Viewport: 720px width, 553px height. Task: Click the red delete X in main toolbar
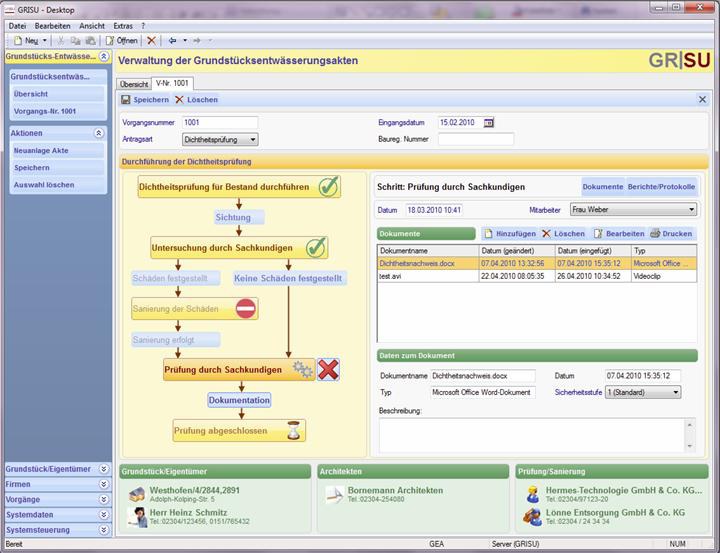coord(152,40)
